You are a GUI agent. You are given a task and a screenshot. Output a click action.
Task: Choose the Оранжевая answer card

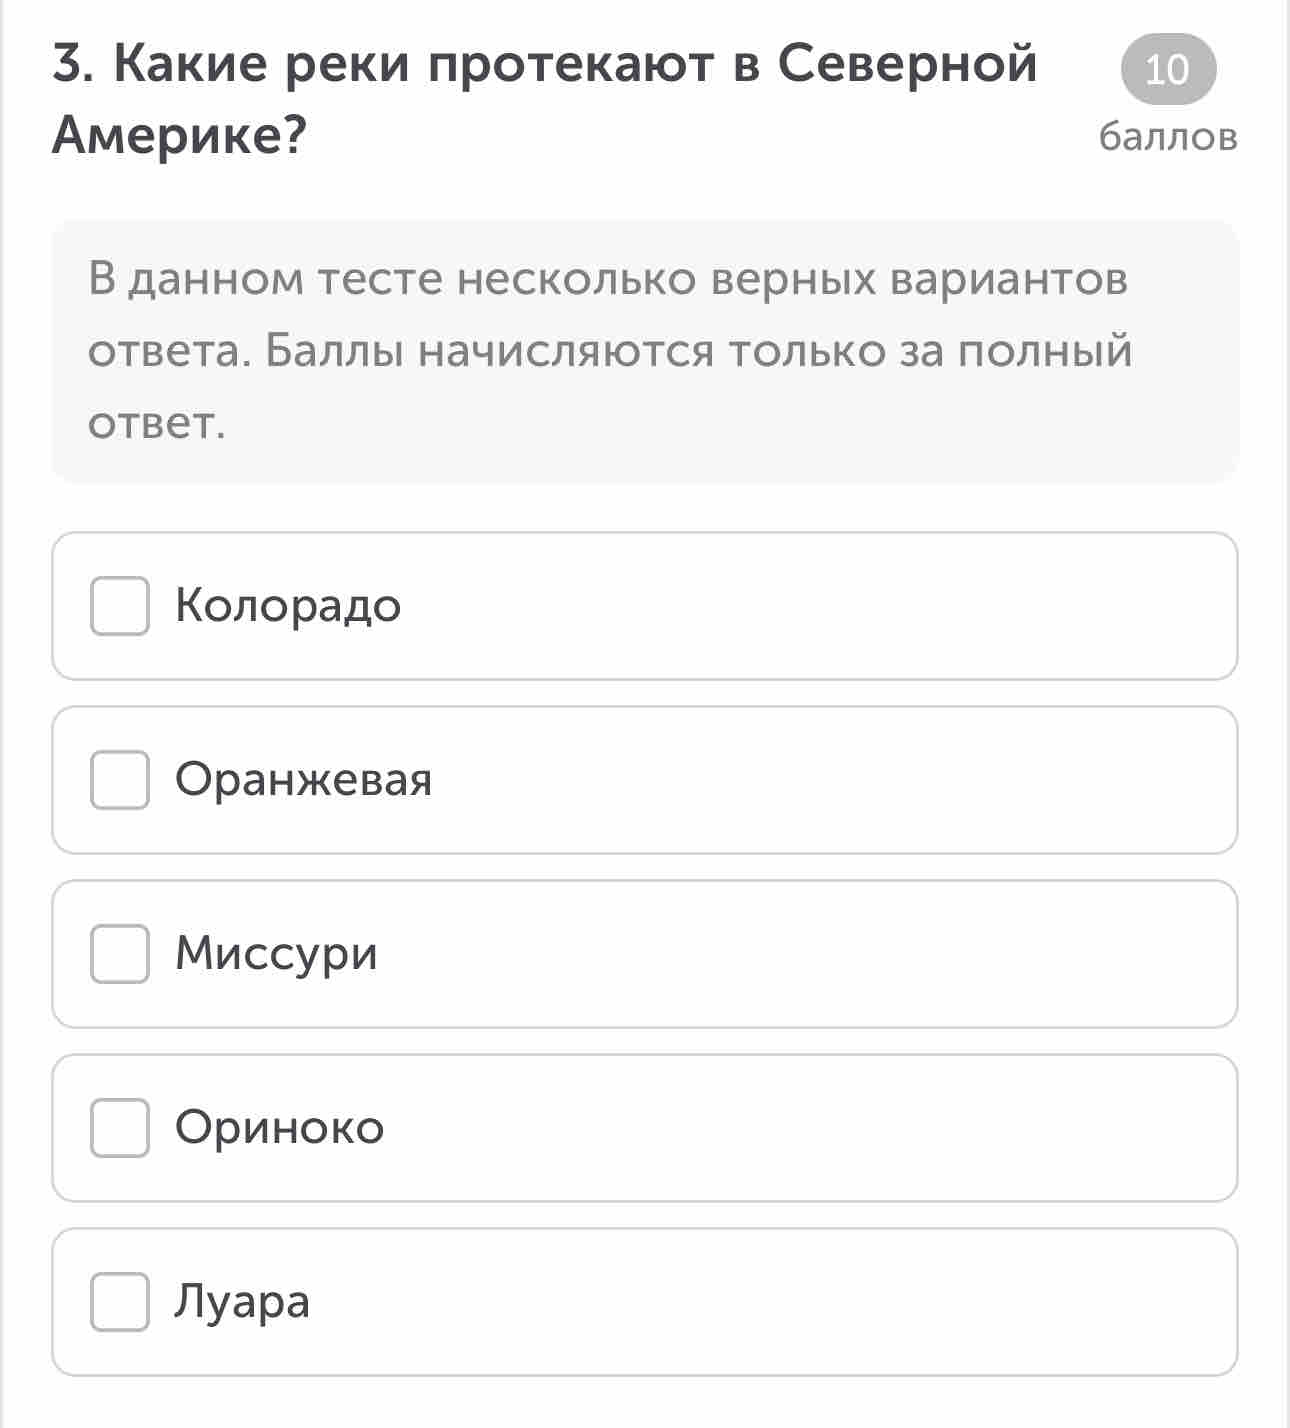645,780
